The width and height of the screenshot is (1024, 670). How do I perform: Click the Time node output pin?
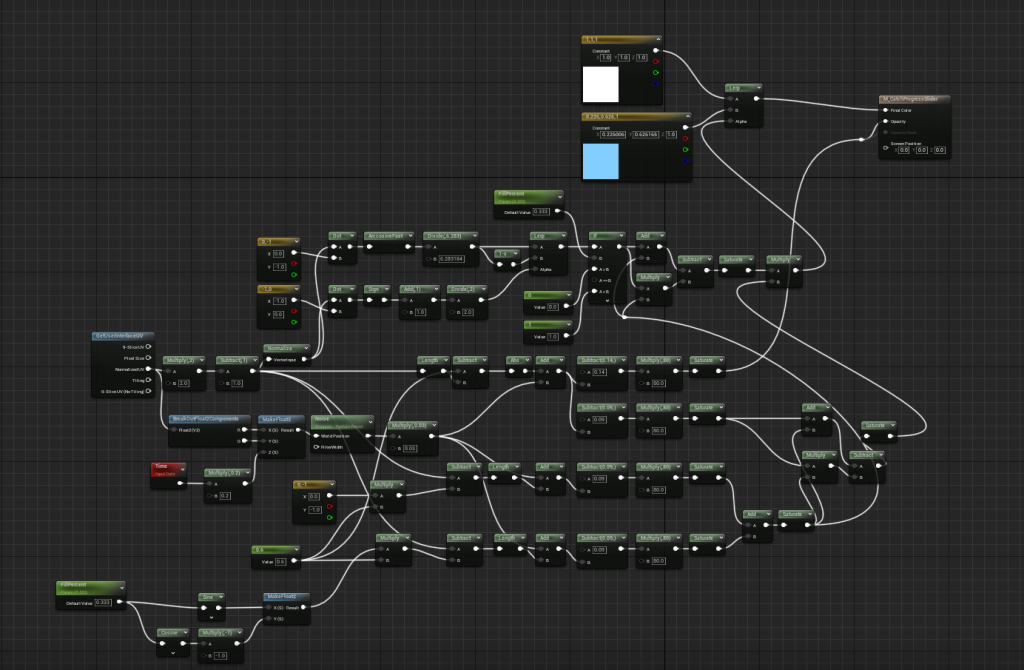click(x=182, y=483)
